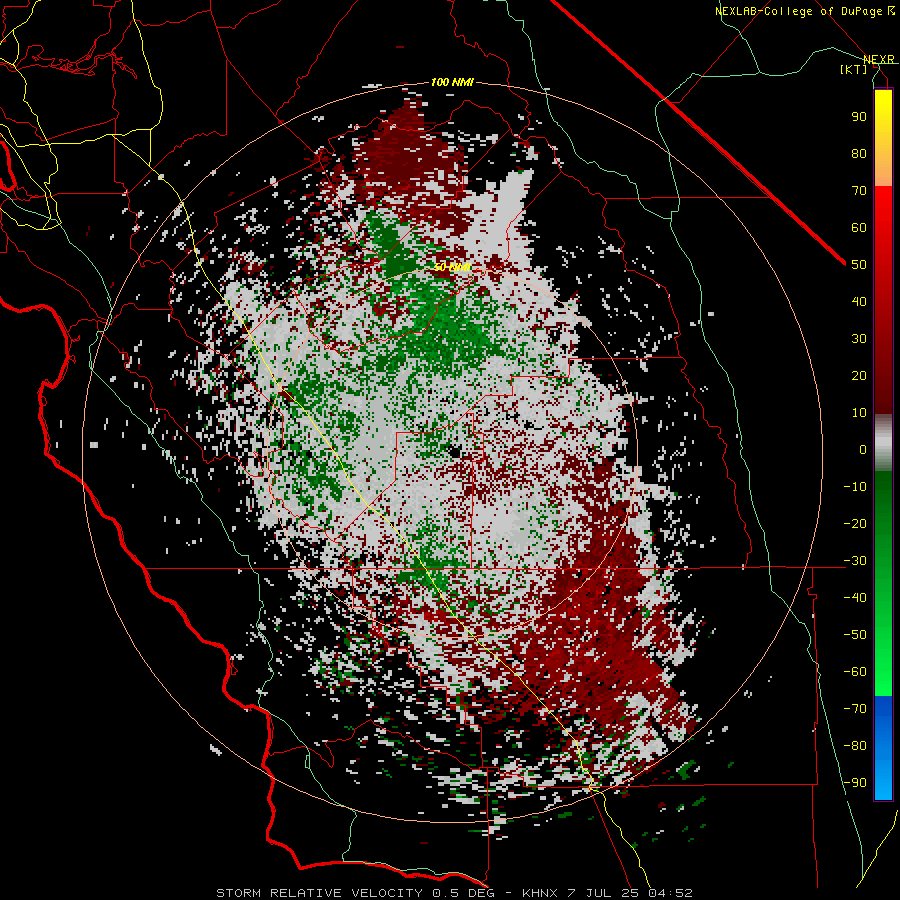The width and height of the screenshot is (900, 900).
Task: Click the 20 value on the velocity scale
Action: point(859,376)
